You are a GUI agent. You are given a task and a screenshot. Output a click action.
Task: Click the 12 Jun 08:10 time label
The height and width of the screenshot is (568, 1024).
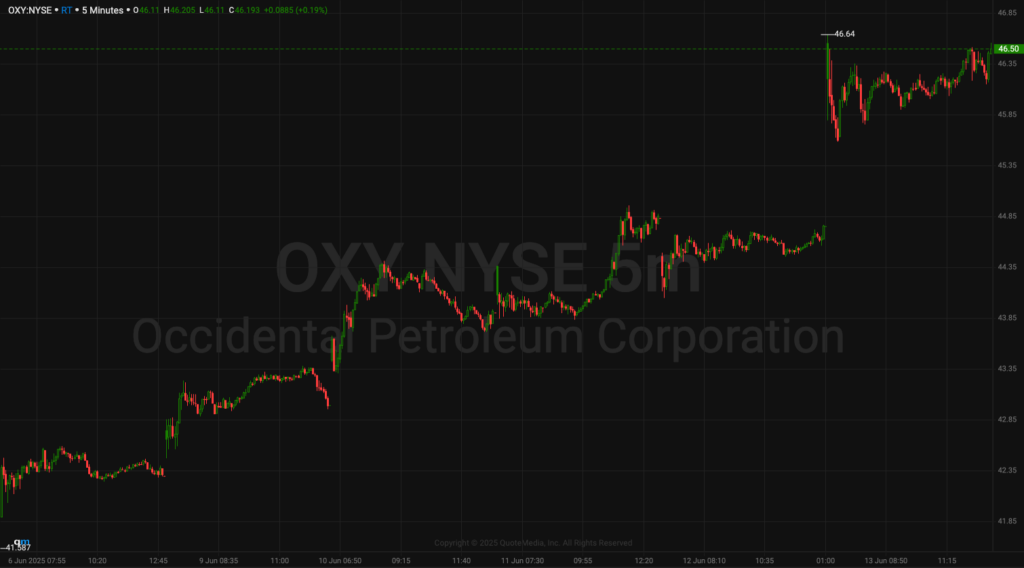pos(704,561)
